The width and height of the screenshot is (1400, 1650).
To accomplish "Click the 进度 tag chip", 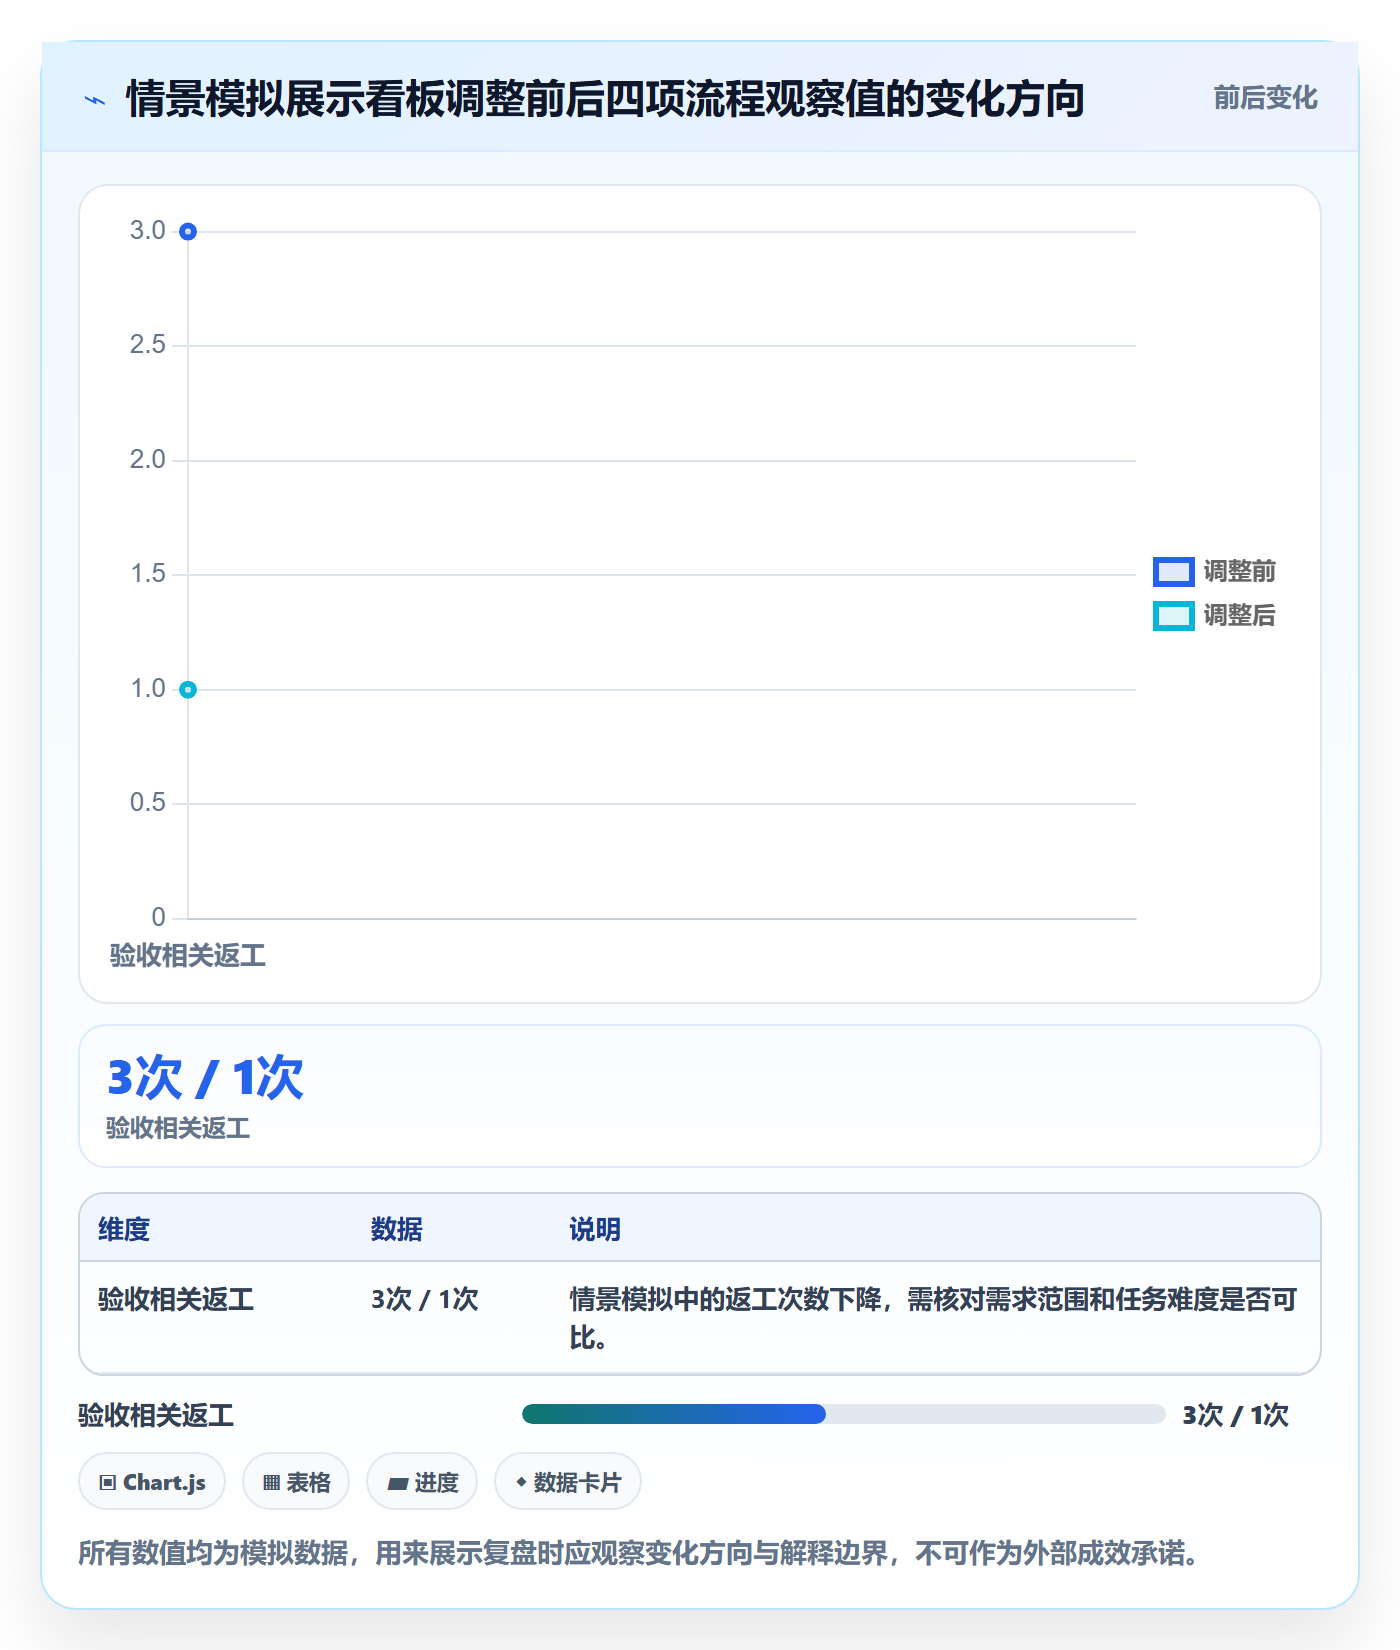I will pos(422,1482).
